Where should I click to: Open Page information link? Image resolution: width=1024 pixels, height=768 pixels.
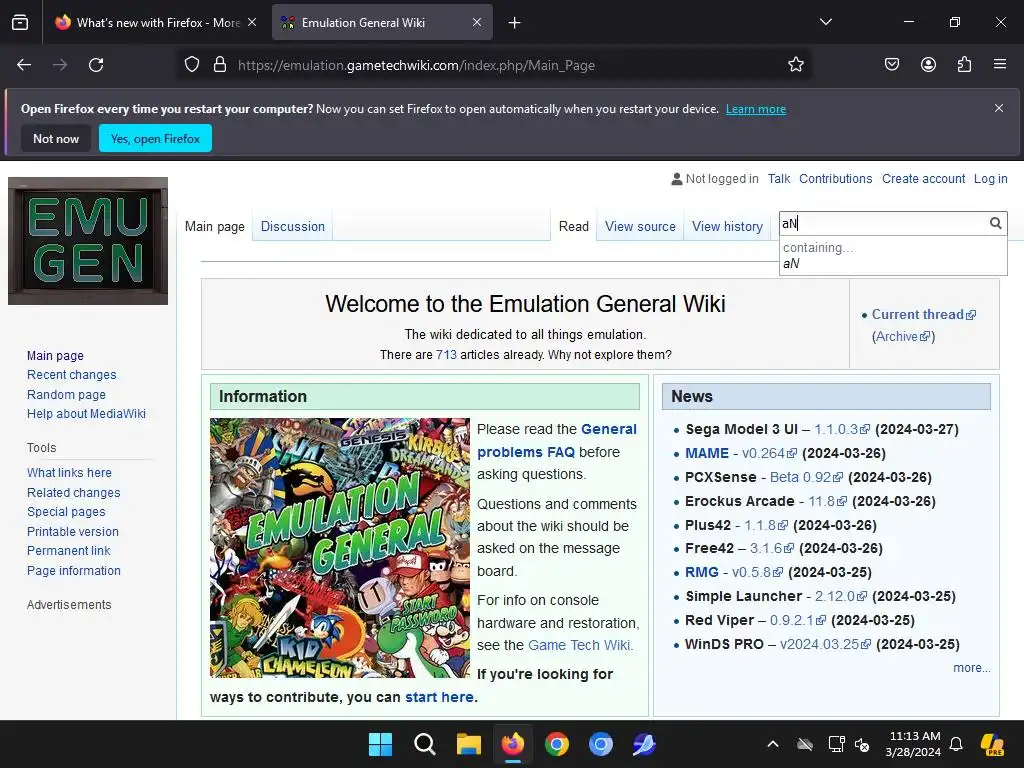coord(74,571)
